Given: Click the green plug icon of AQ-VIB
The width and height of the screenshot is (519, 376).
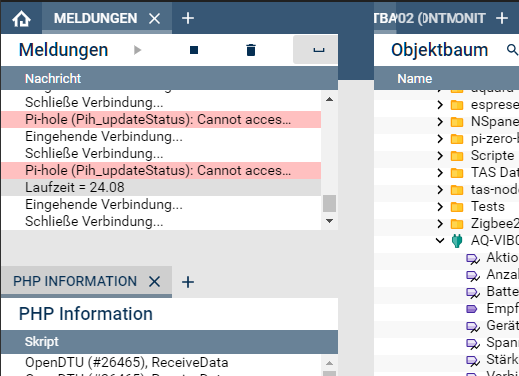Looking at the screenshot, I should point(457,241).
